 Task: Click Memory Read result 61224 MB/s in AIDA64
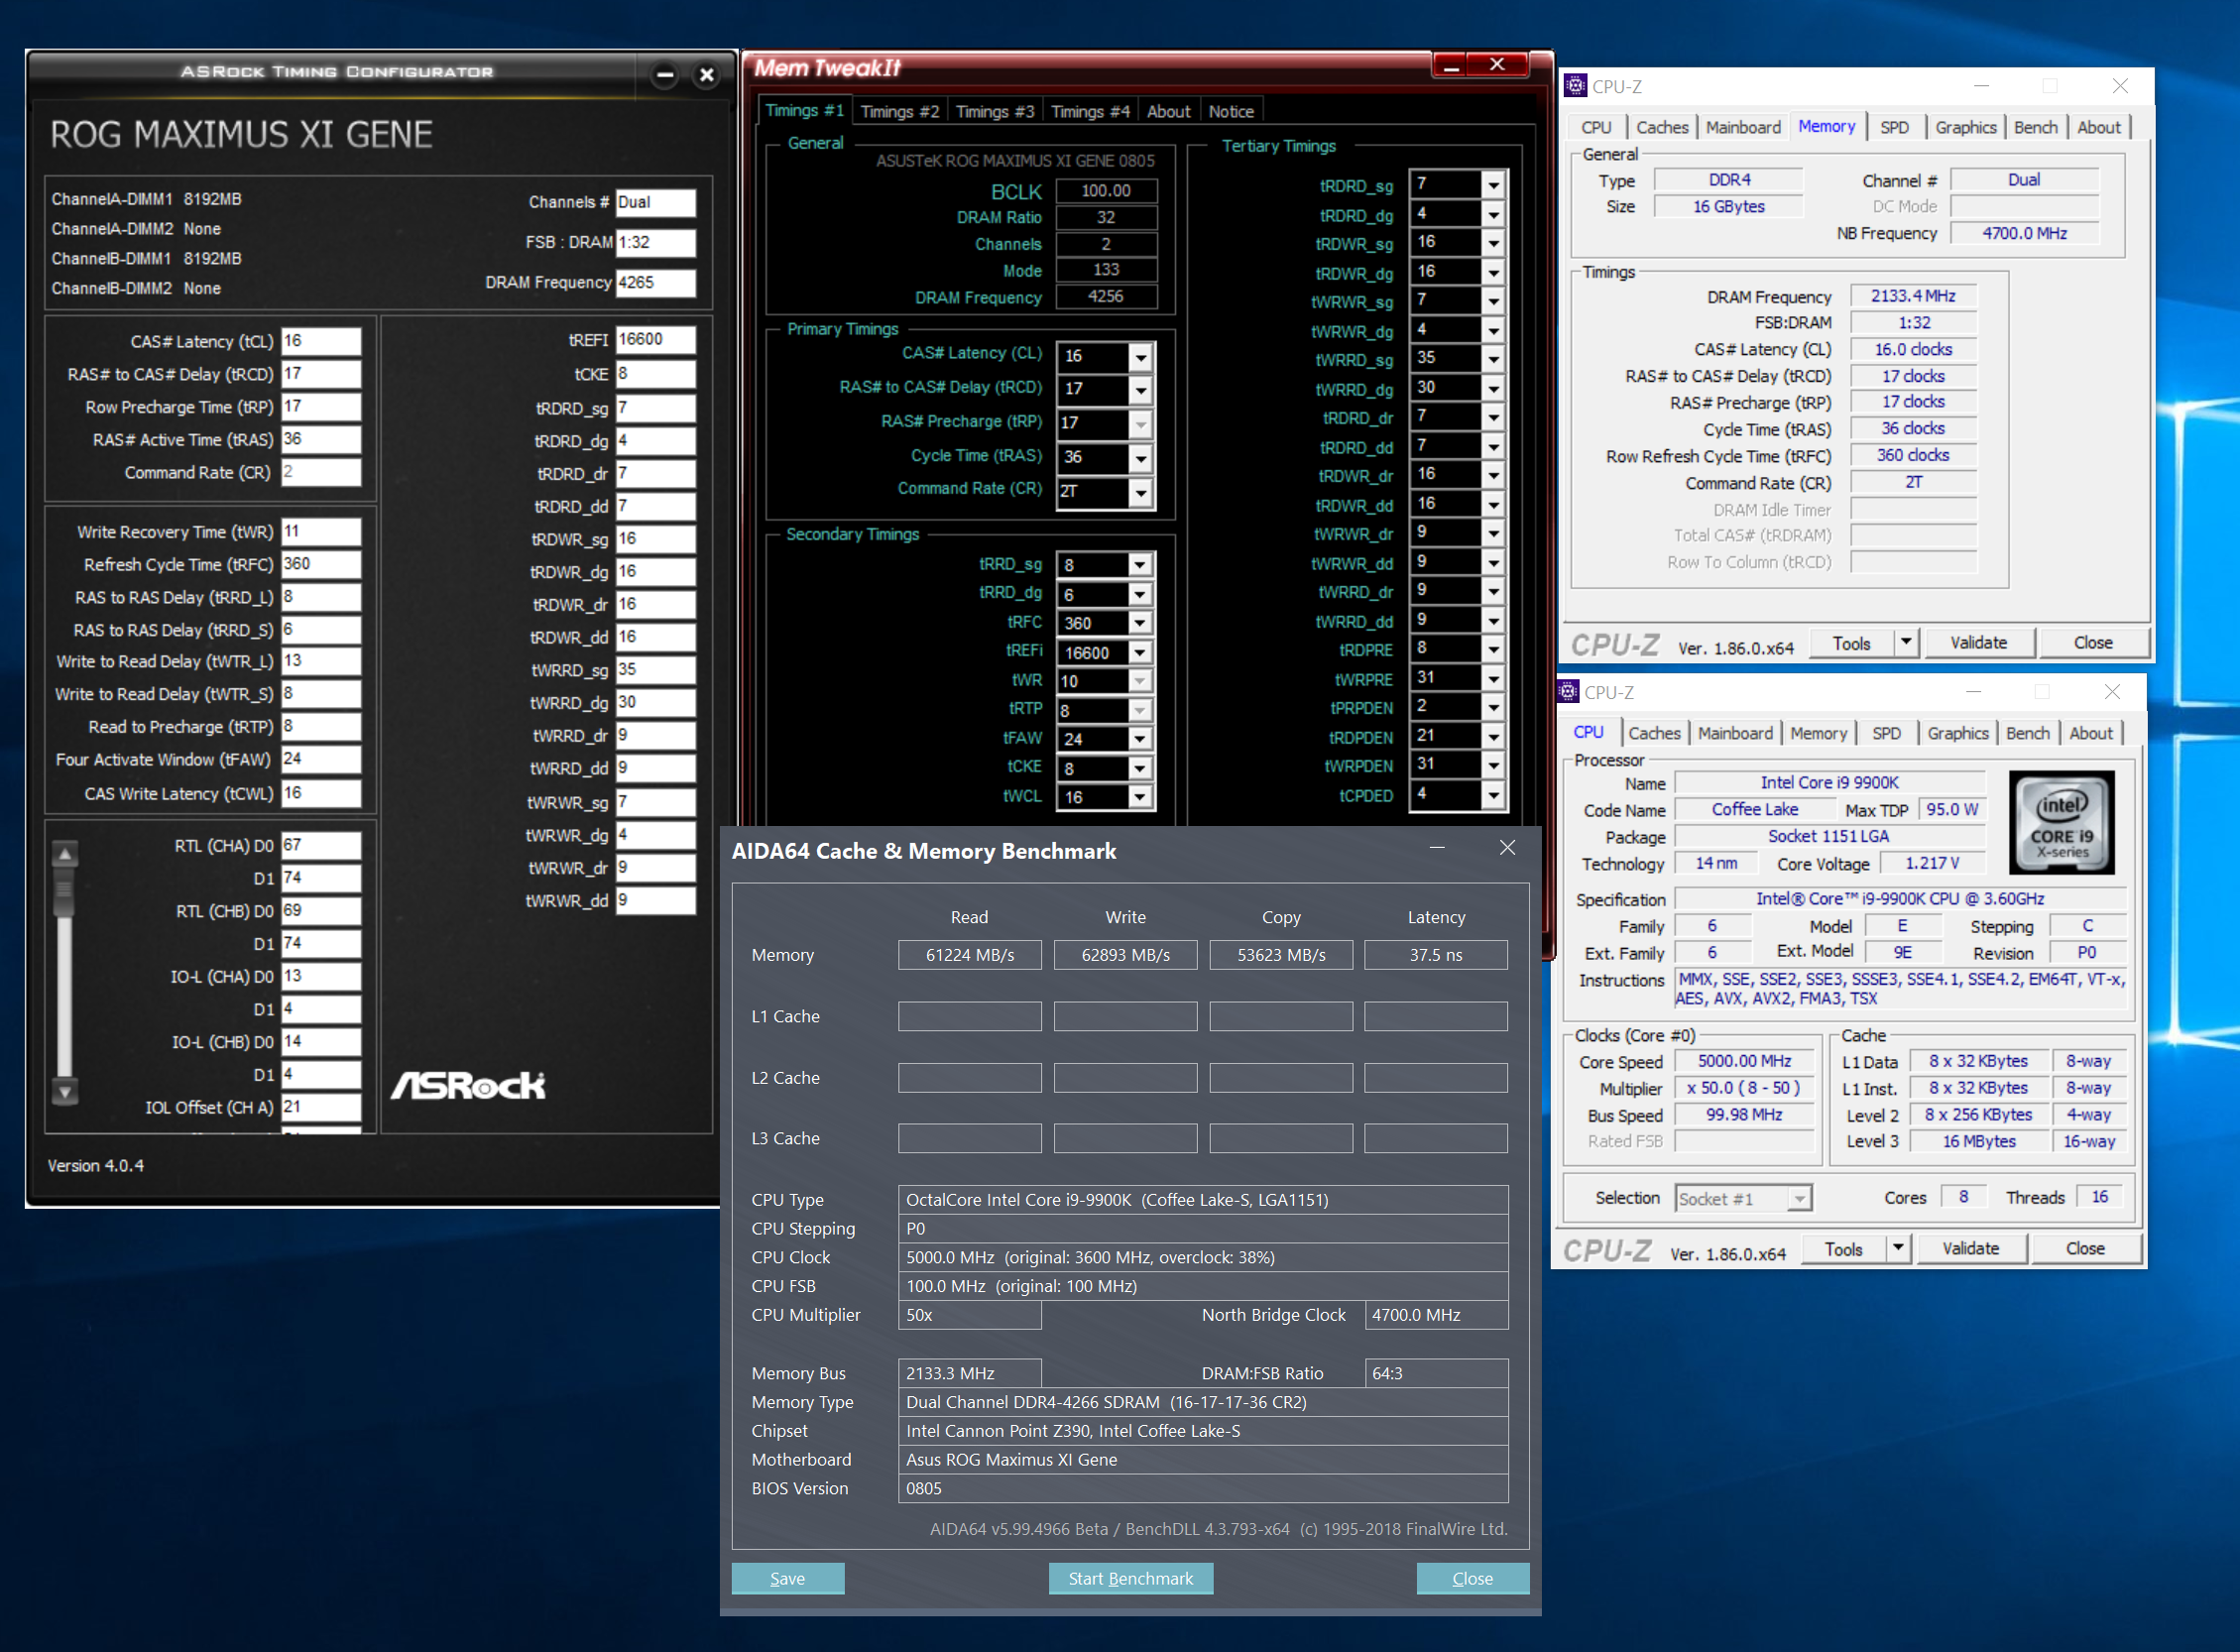[969, 955]
